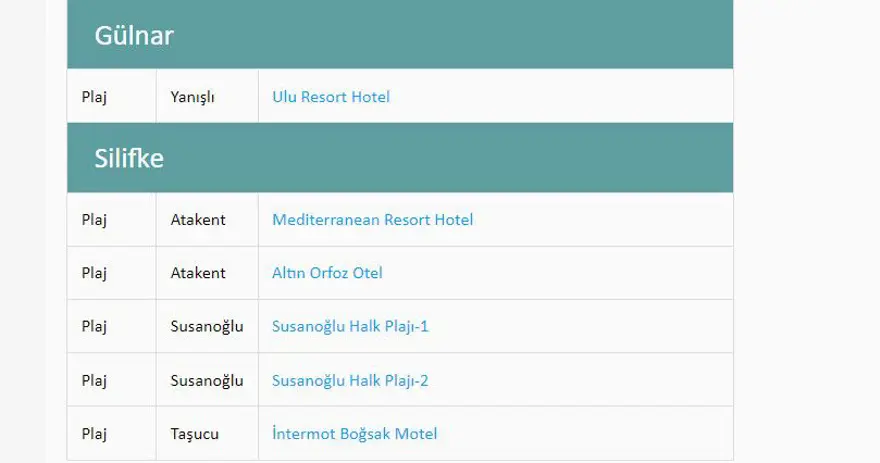The height and width of the screenshot is (463, 880).
Task: Click Plaj in the Mediterranean Resort Hotel row
Action: (94, 220)
